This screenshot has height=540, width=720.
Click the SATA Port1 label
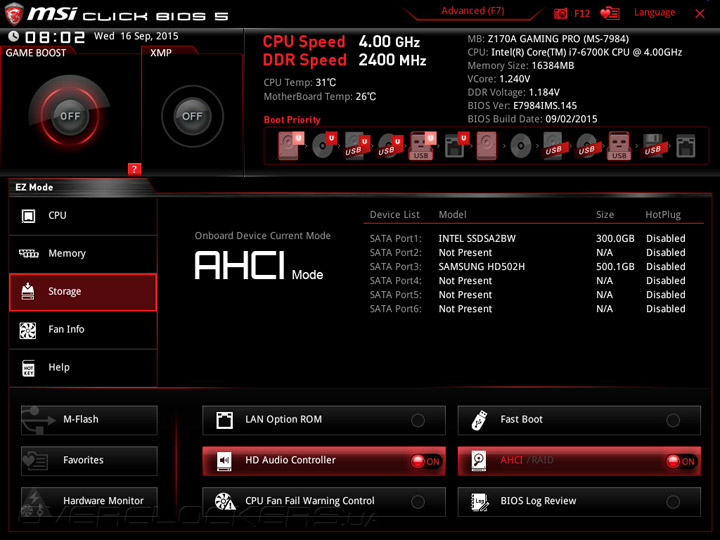[x=395, y=238]
